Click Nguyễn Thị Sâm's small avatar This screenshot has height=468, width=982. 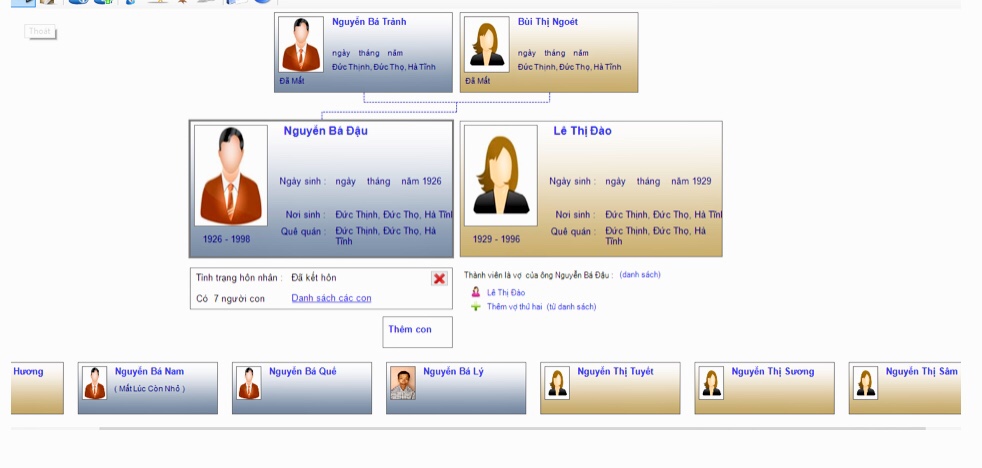coord(865,383)
